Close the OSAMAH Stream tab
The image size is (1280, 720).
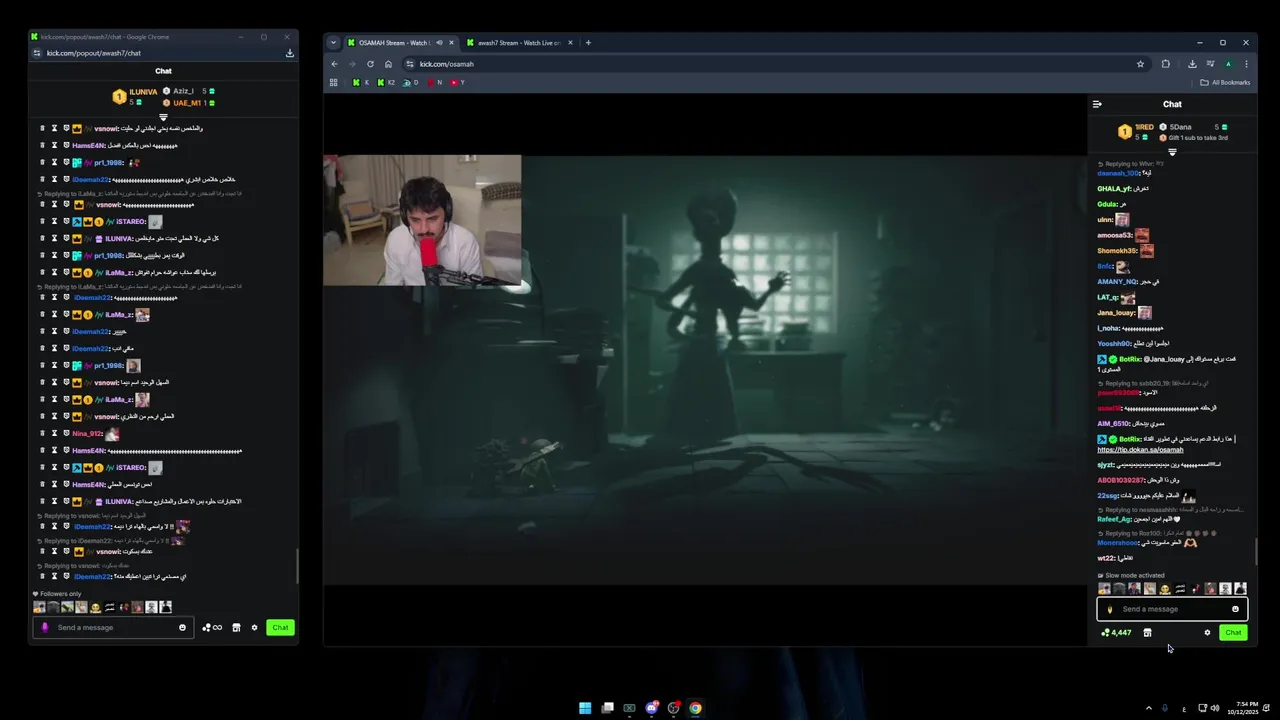tap(451, 43)
